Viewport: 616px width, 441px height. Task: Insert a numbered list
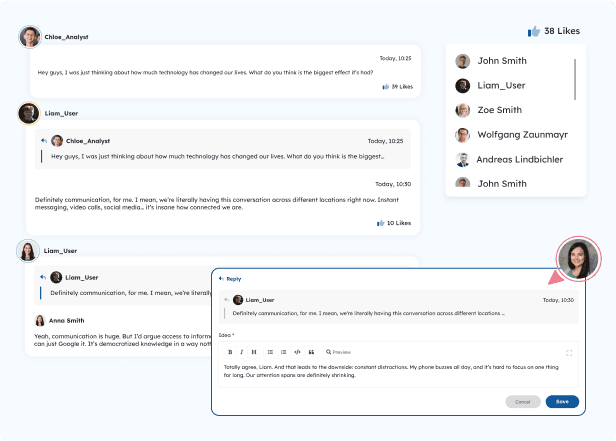click(x=284, y=352)
